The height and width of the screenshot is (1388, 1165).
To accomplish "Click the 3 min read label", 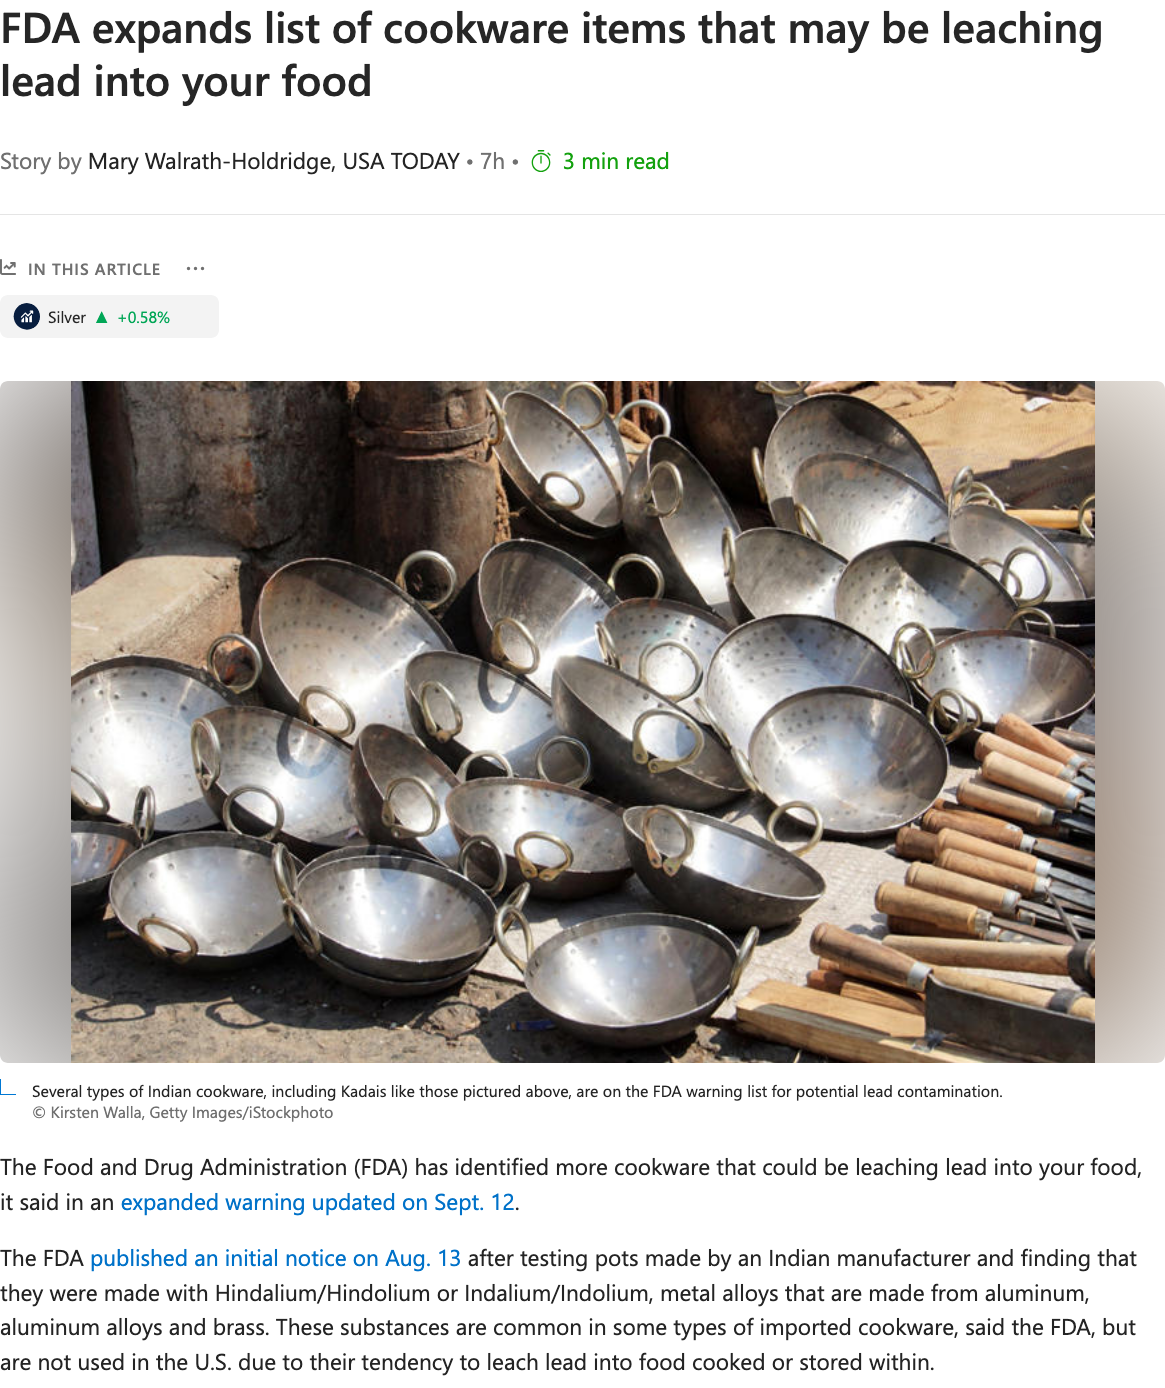I will click(x=615, y=161).
